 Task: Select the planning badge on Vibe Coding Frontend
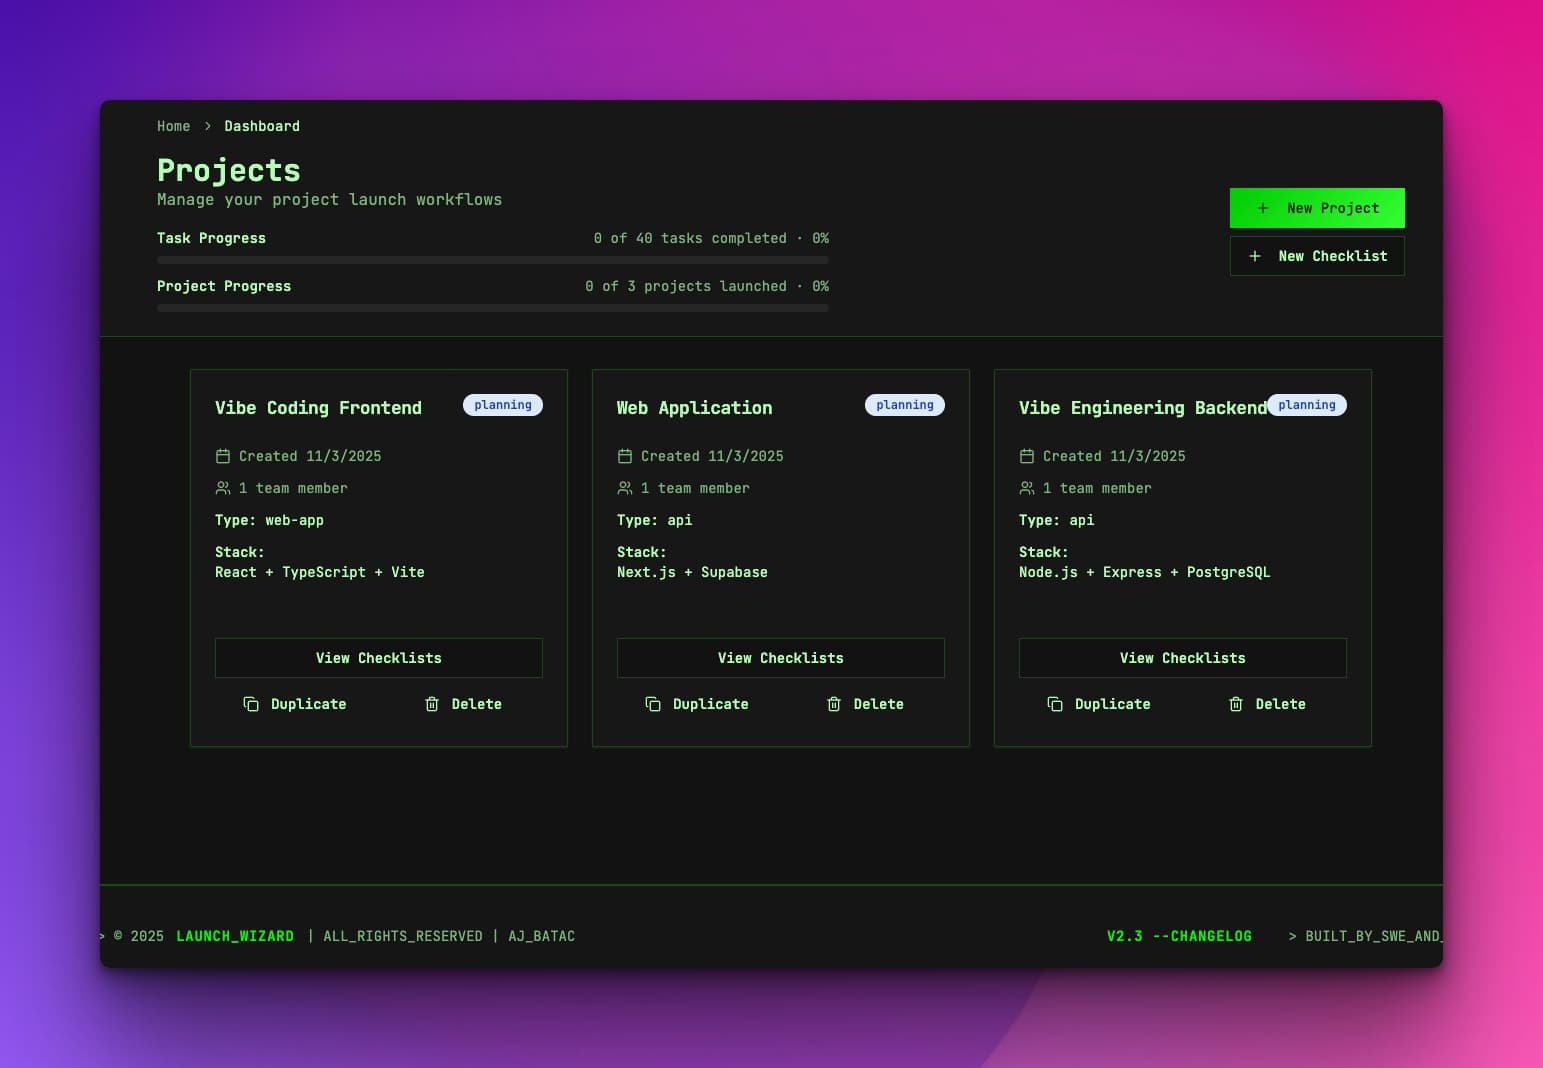503,404
